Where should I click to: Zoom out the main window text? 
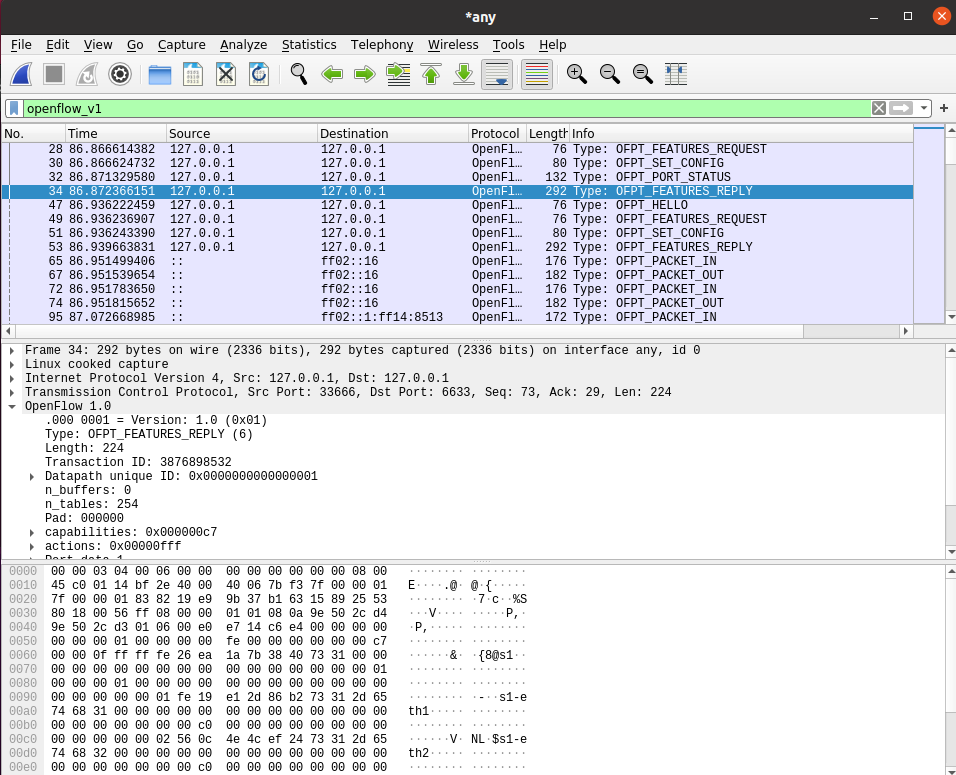click(610, 74)
